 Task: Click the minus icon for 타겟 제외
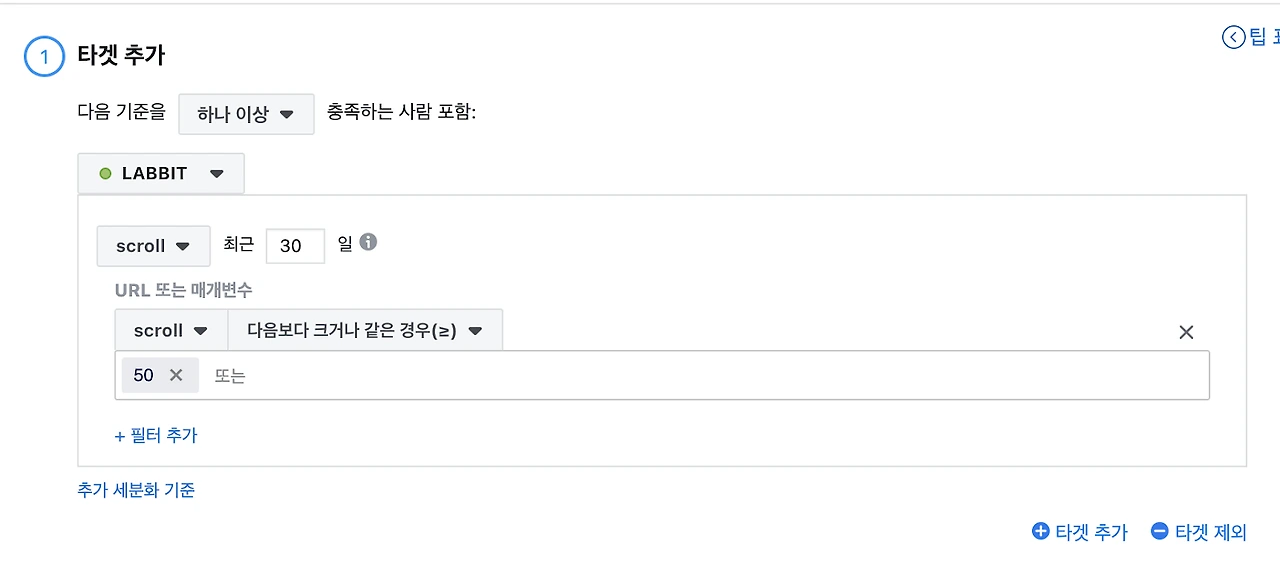(1159, 531)
